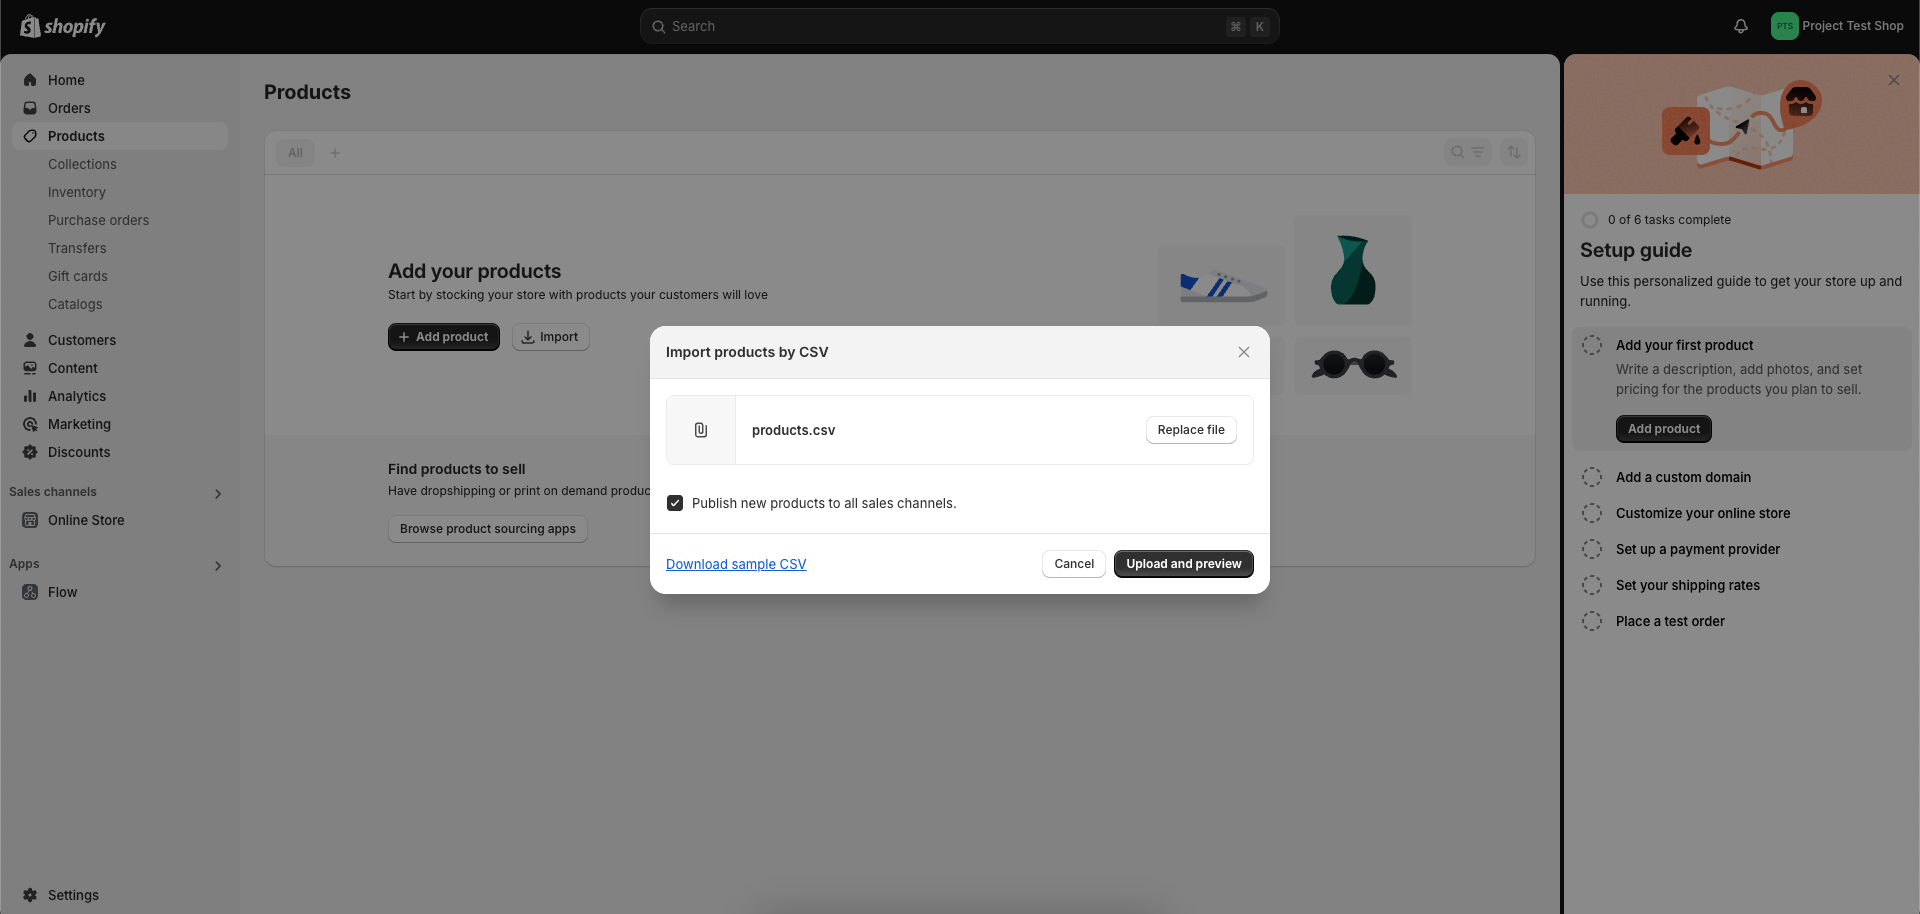
Task: Click the Customers sidebar icon
Action: (x=31, y=340)
